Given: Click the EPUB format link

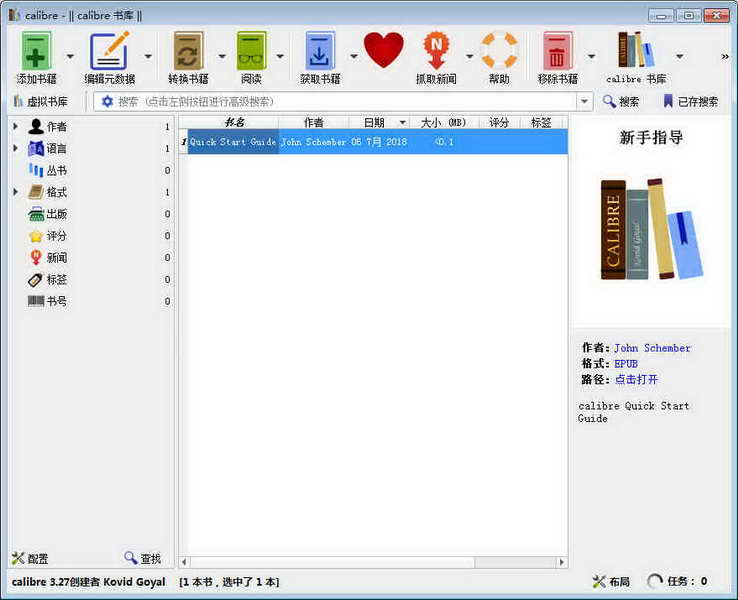Looking at the screenshot, I should tap(626, 364).
